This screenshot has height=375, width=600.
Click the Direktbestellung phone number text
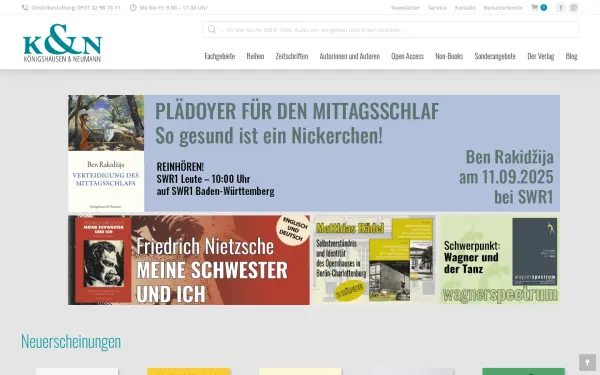coord(76,8)
